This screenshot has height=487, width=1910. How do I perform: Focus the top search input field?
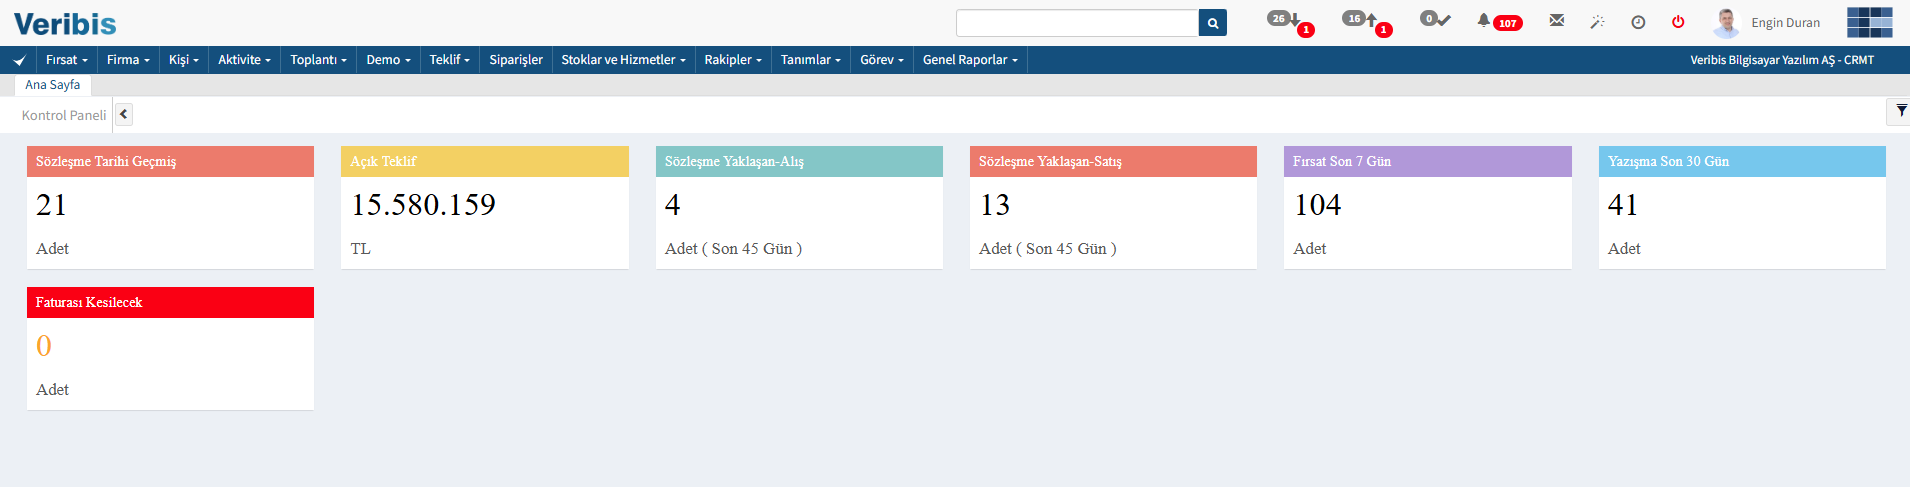(x=1077, y=23)
